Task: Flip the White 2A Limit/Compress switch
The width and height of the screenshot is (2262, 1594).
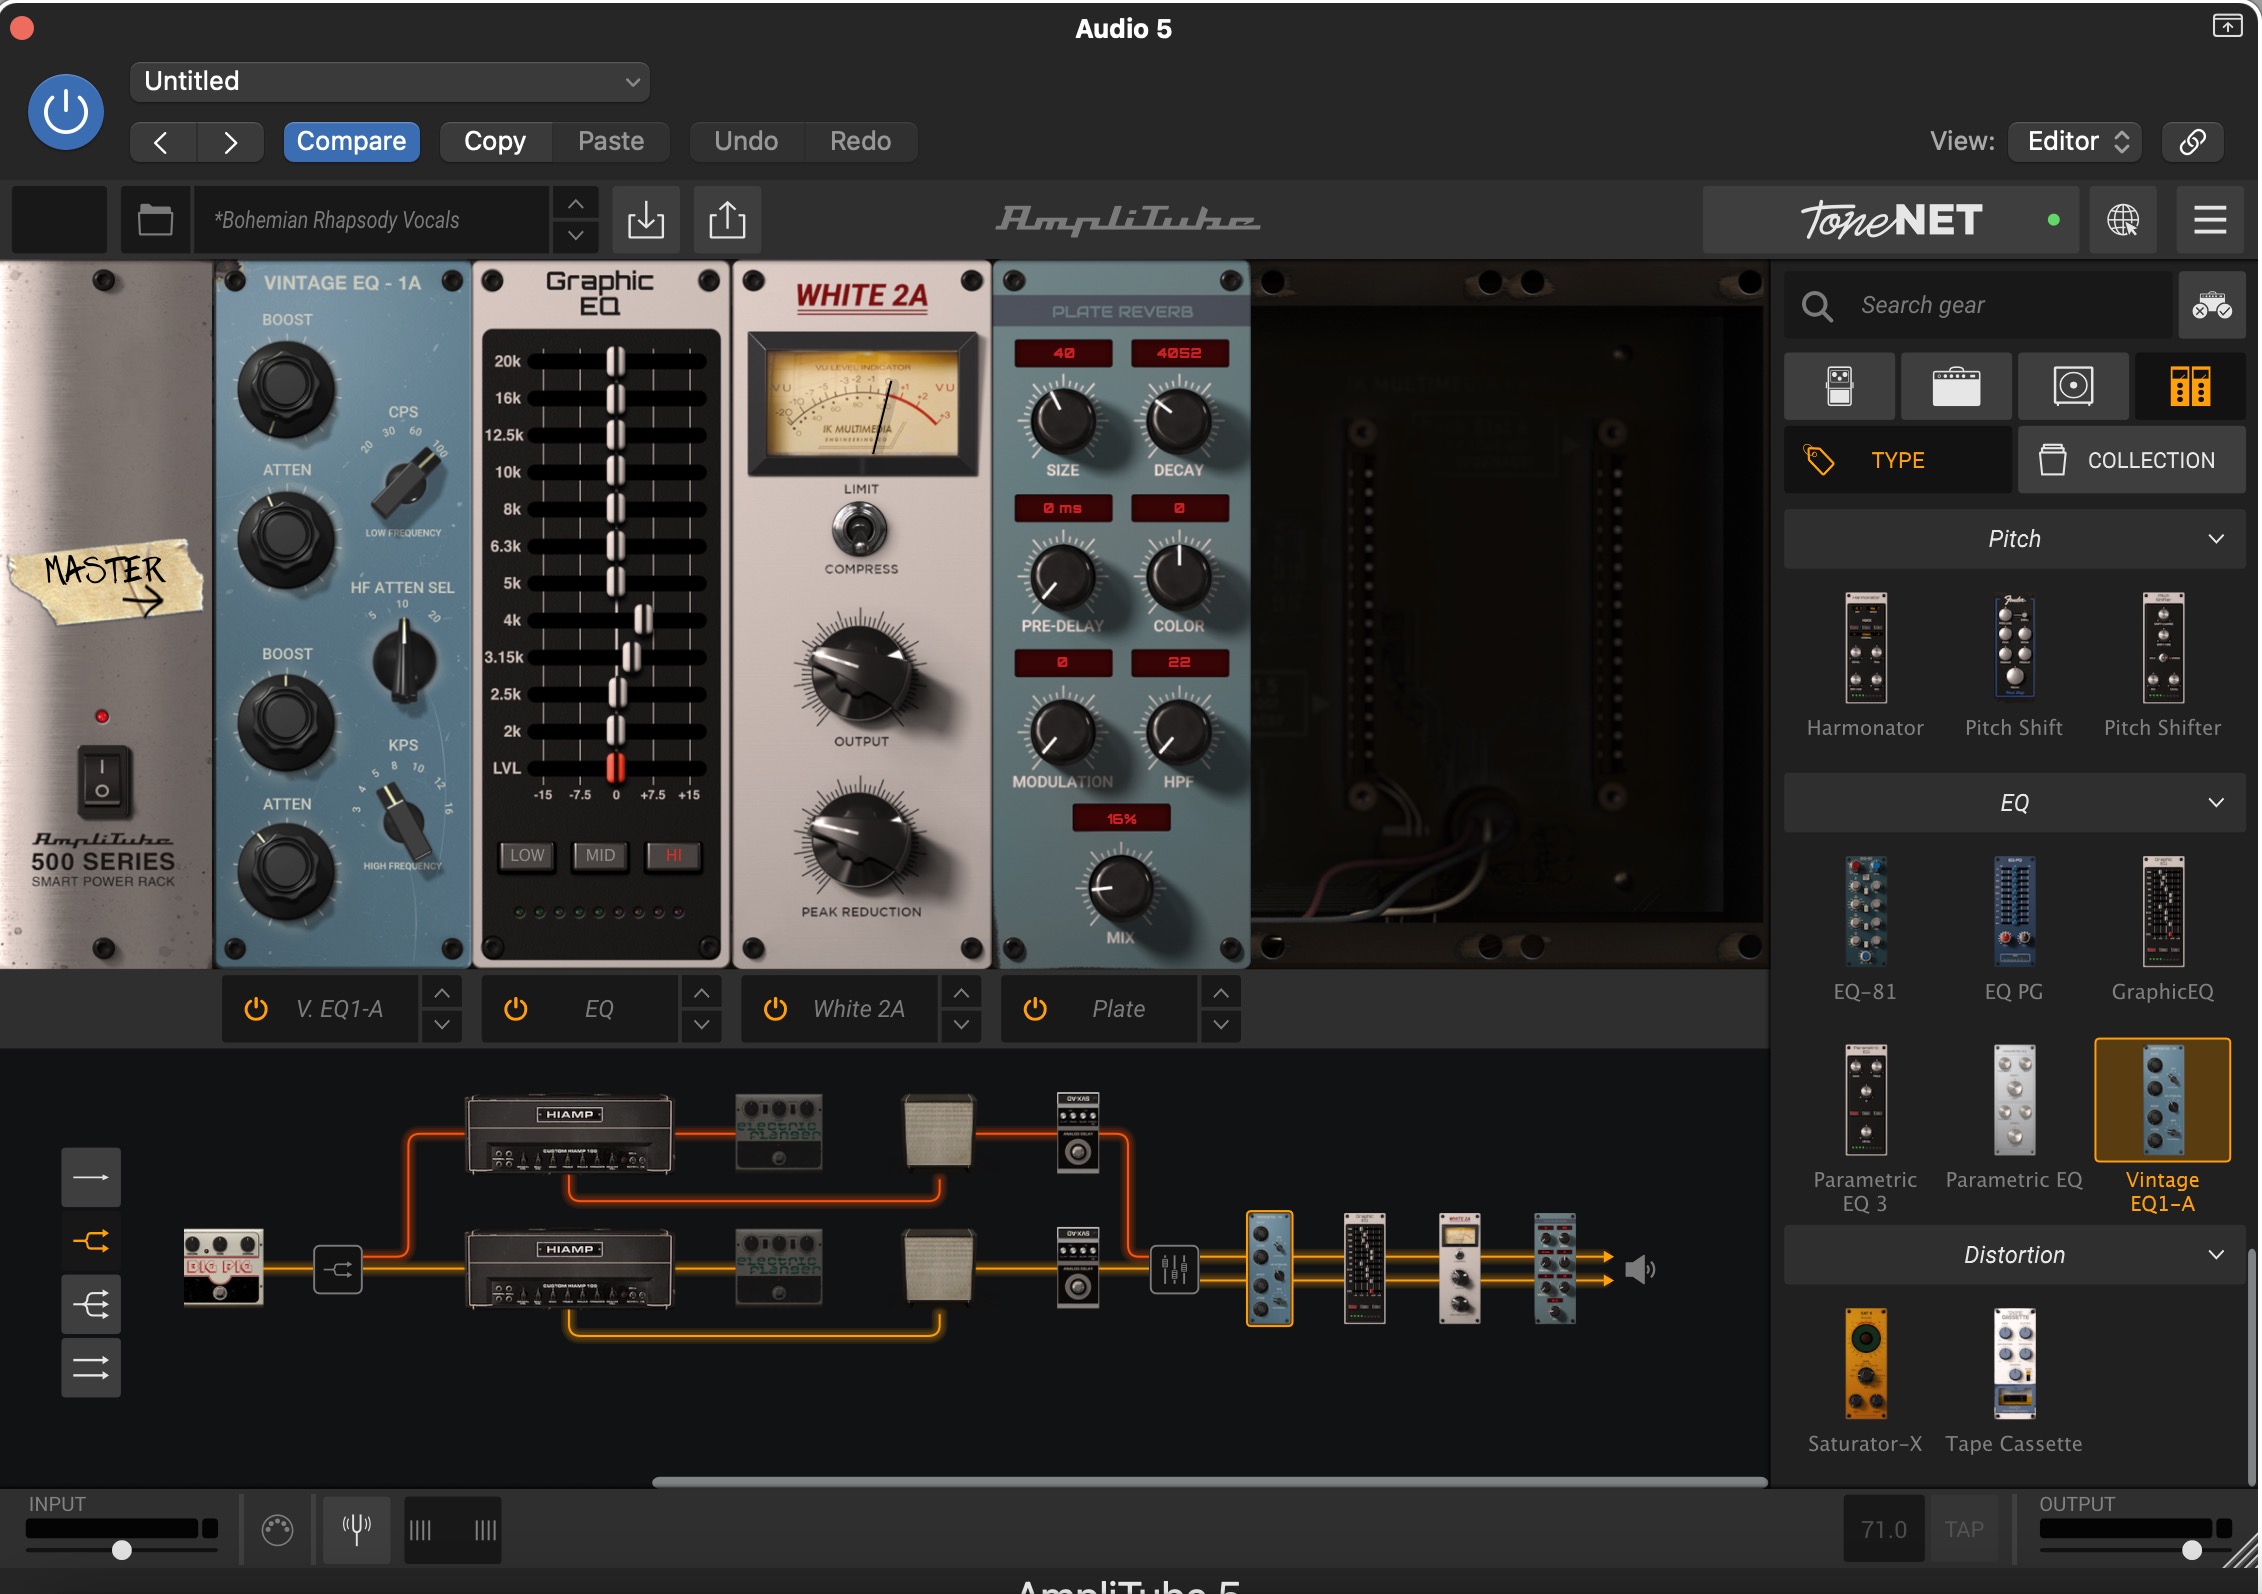Action: tap(860, 529)
